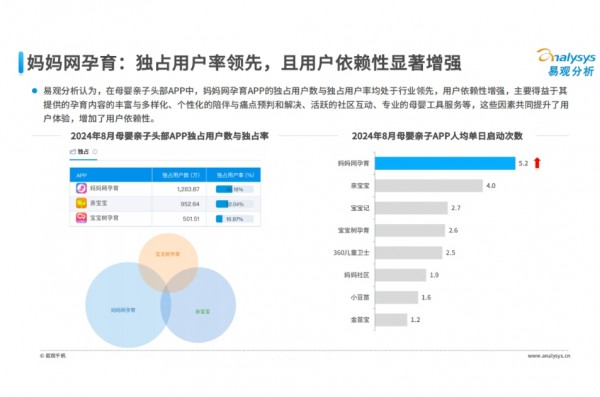The image size is (600, 397).
Task: Click the 亲宝宝 exclusive rate progress bar
Action: 235,204
